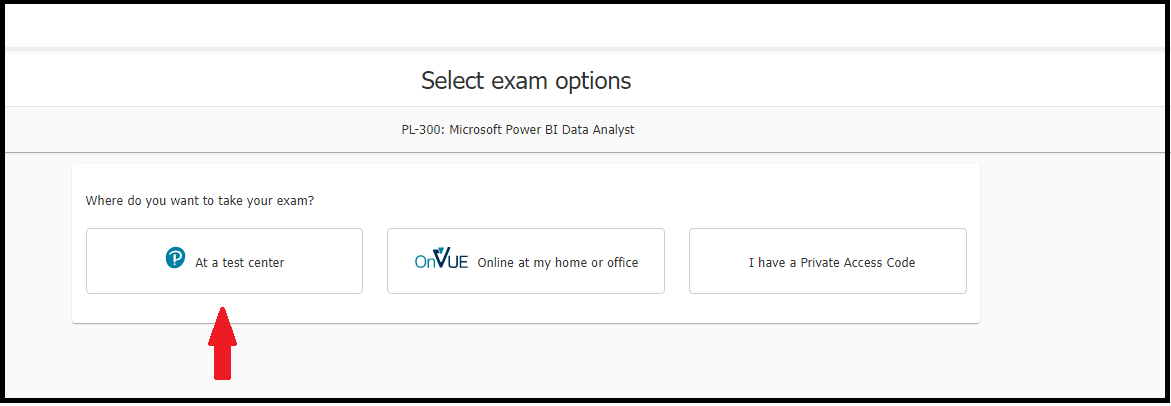Click the Where do you want to take your exam question

[x=200, y=201]
